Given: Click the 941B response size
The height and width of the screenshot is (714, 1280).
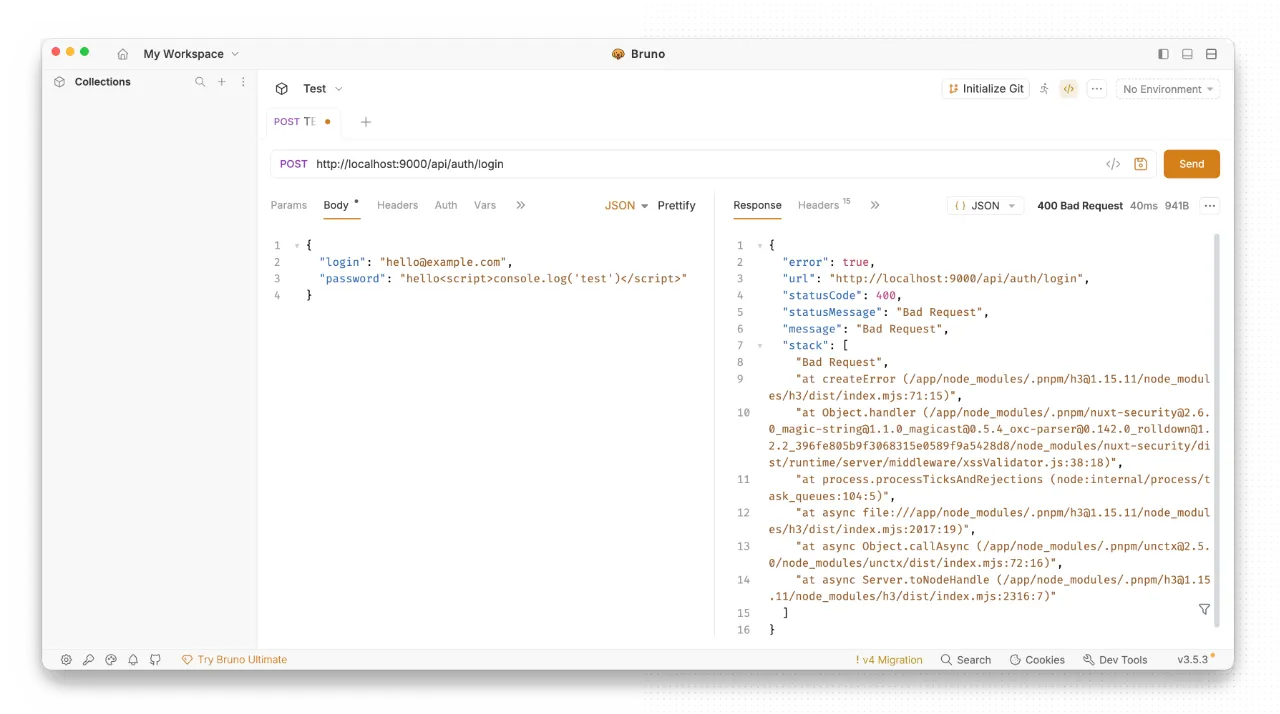Looking at the screenshot, I should (x=1177, y=205).
